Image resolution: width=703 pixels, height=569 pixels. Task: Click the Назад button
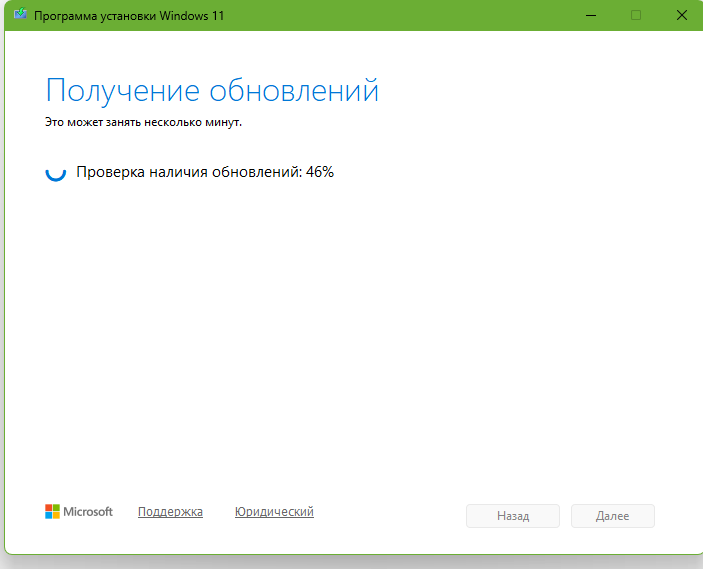[x=513, y=516]
